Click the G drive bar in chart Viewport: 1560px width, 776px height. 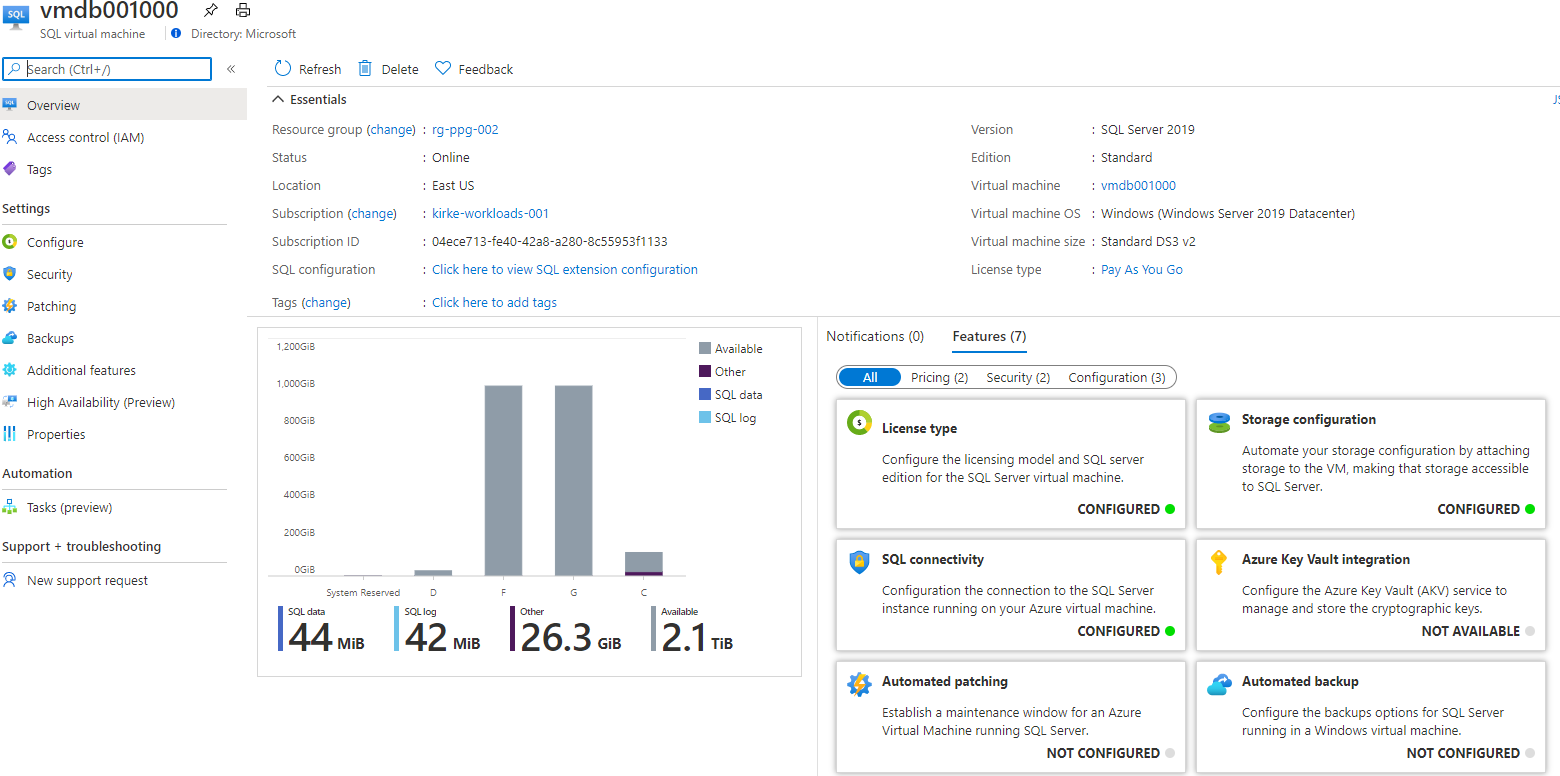tap(574, 481)
